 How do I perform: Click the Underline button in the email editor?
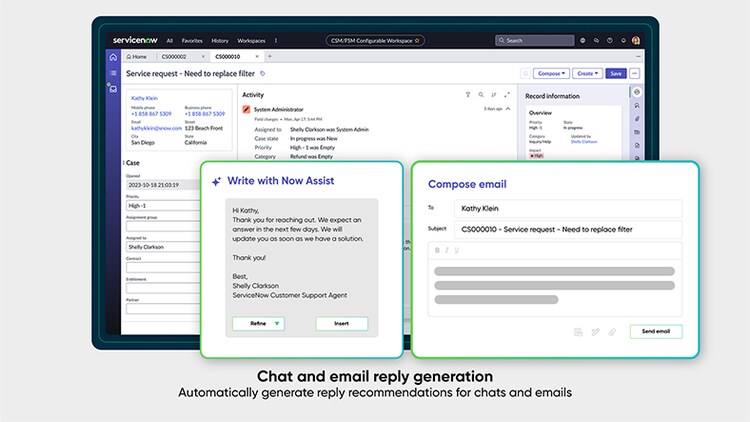(456, 250)
